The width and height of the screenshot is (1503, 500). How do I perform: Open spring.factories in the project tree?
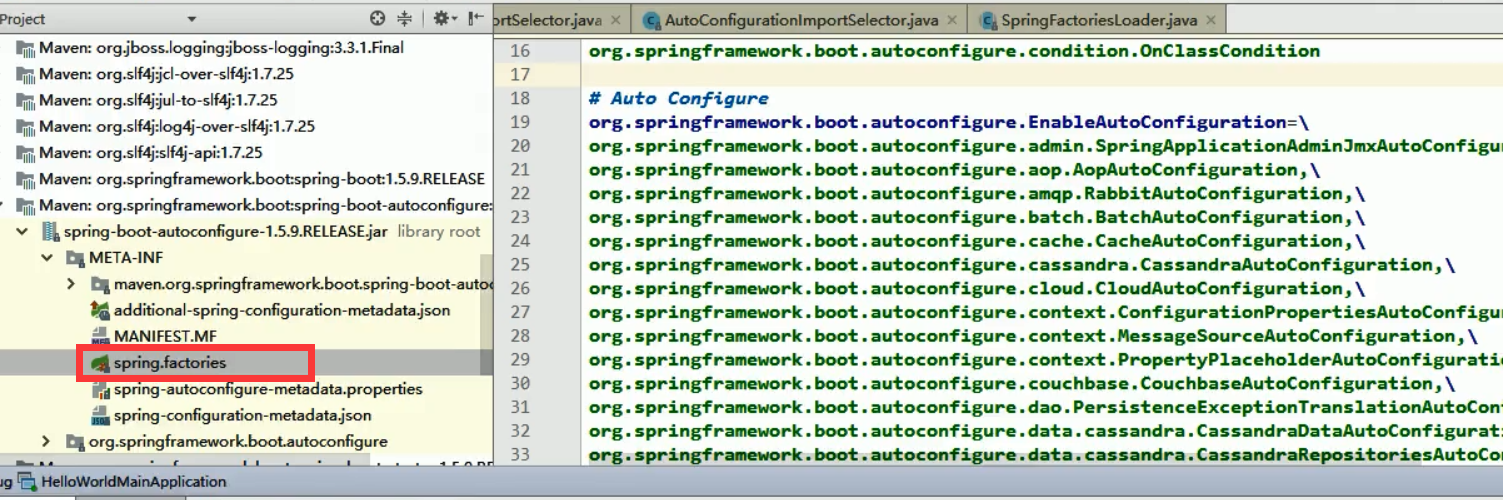point(170,363)
